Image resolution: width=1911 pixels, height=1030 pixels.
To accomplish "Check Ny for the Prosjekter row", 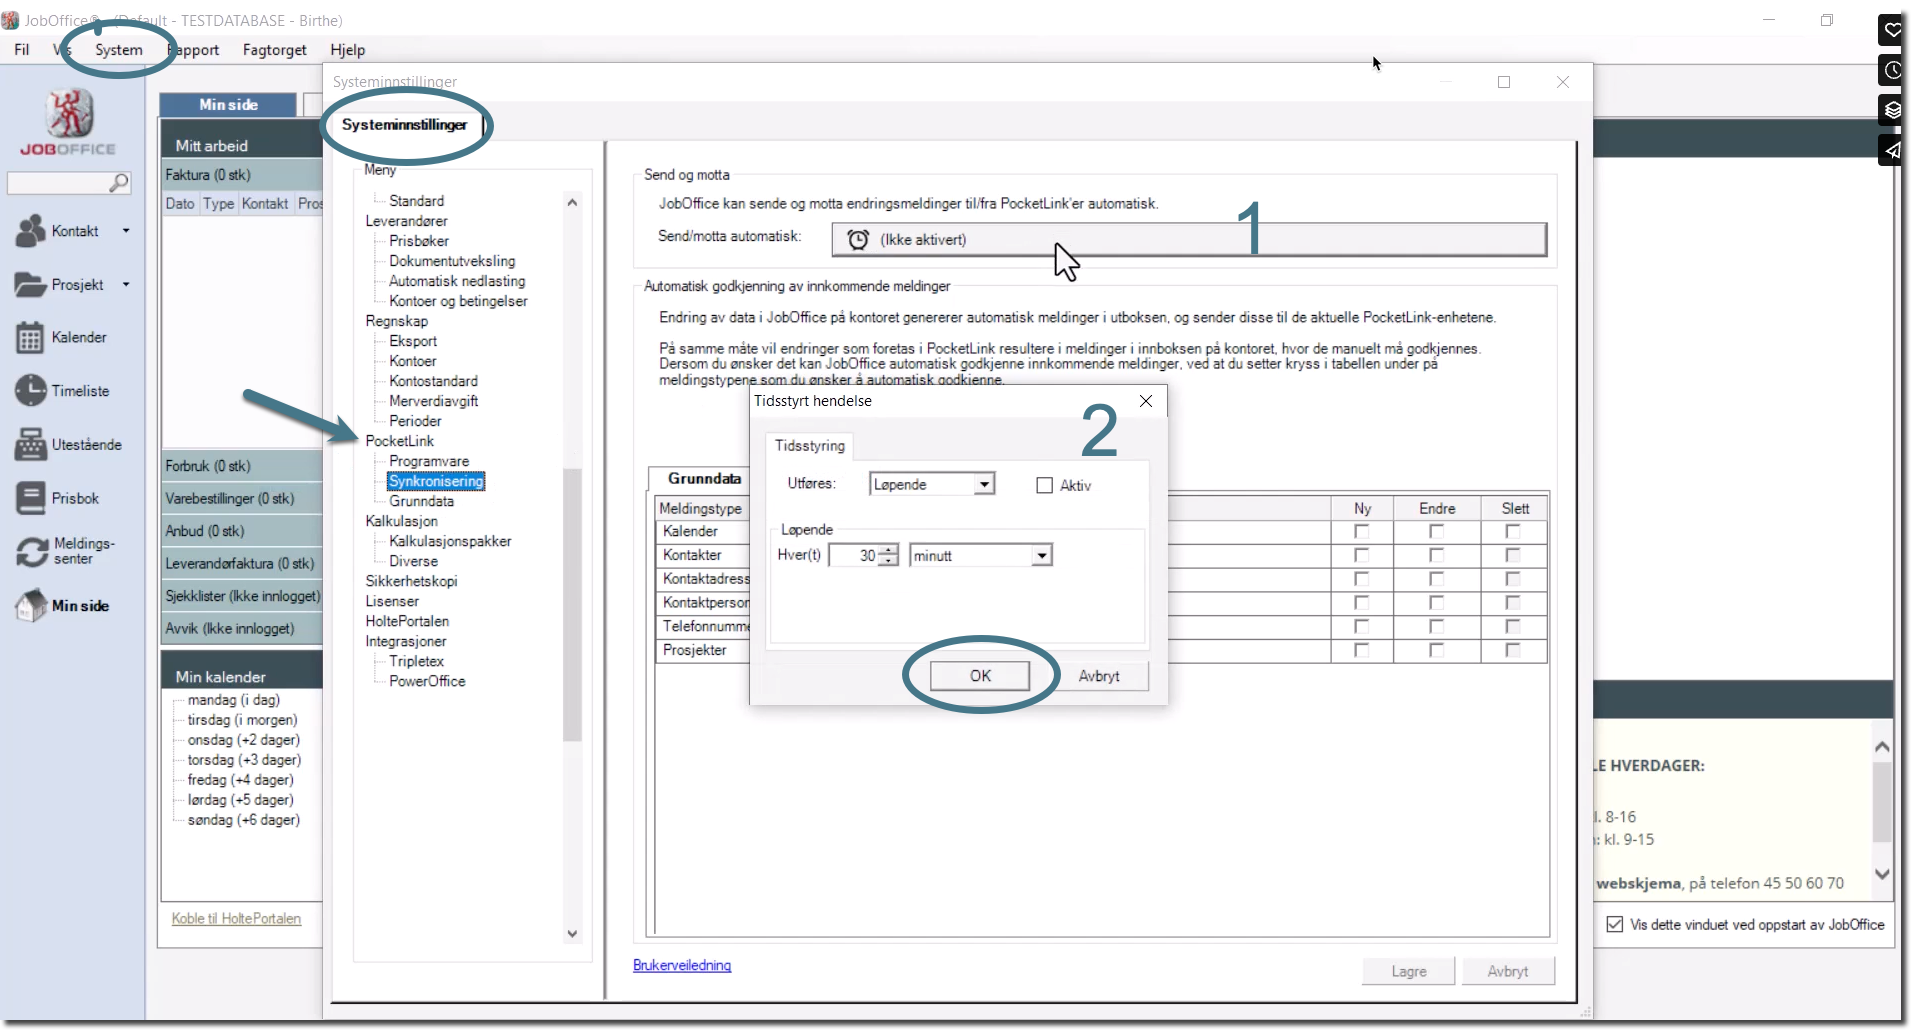I will click(1361, 650).
